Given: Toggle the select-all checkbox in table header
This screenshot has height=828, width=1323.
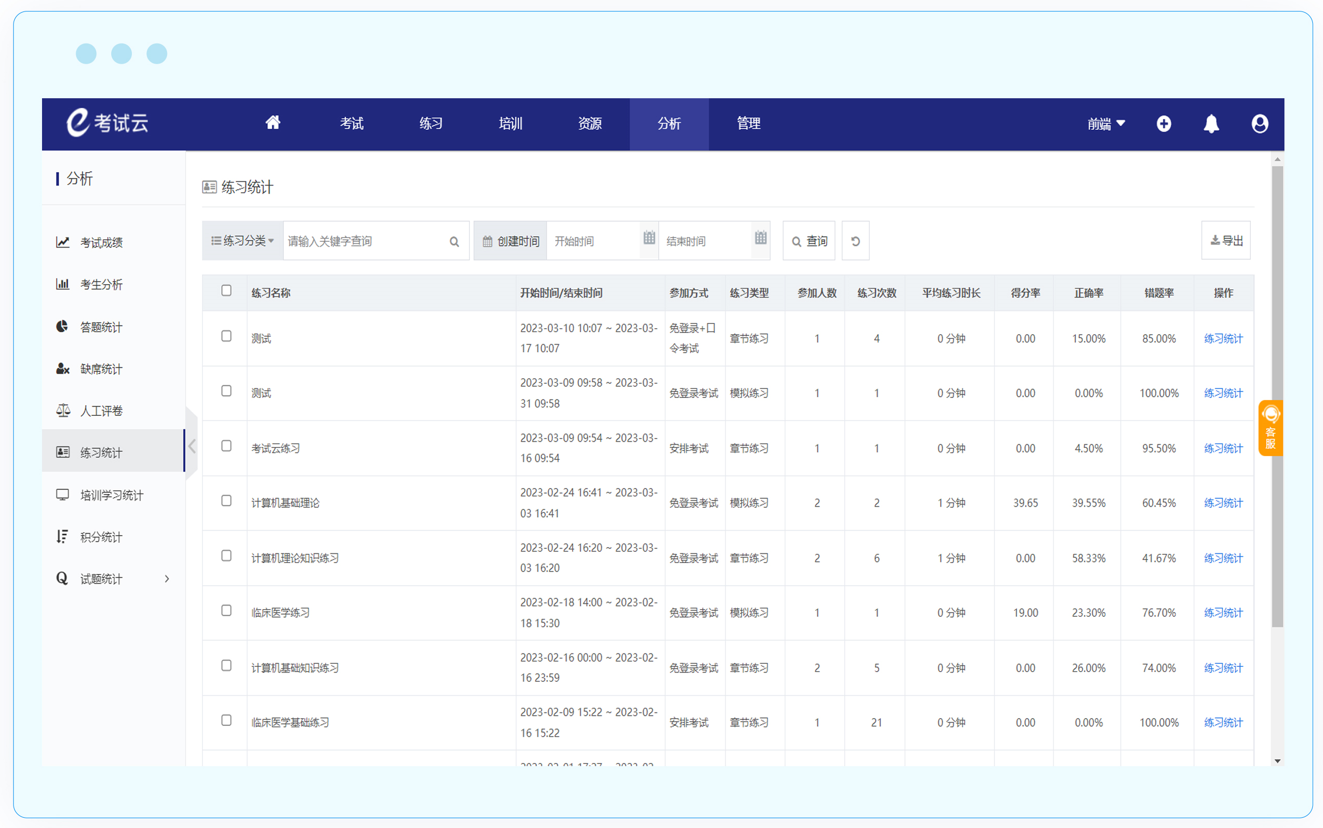Looking at the screenshot, I should pos(226,291).
